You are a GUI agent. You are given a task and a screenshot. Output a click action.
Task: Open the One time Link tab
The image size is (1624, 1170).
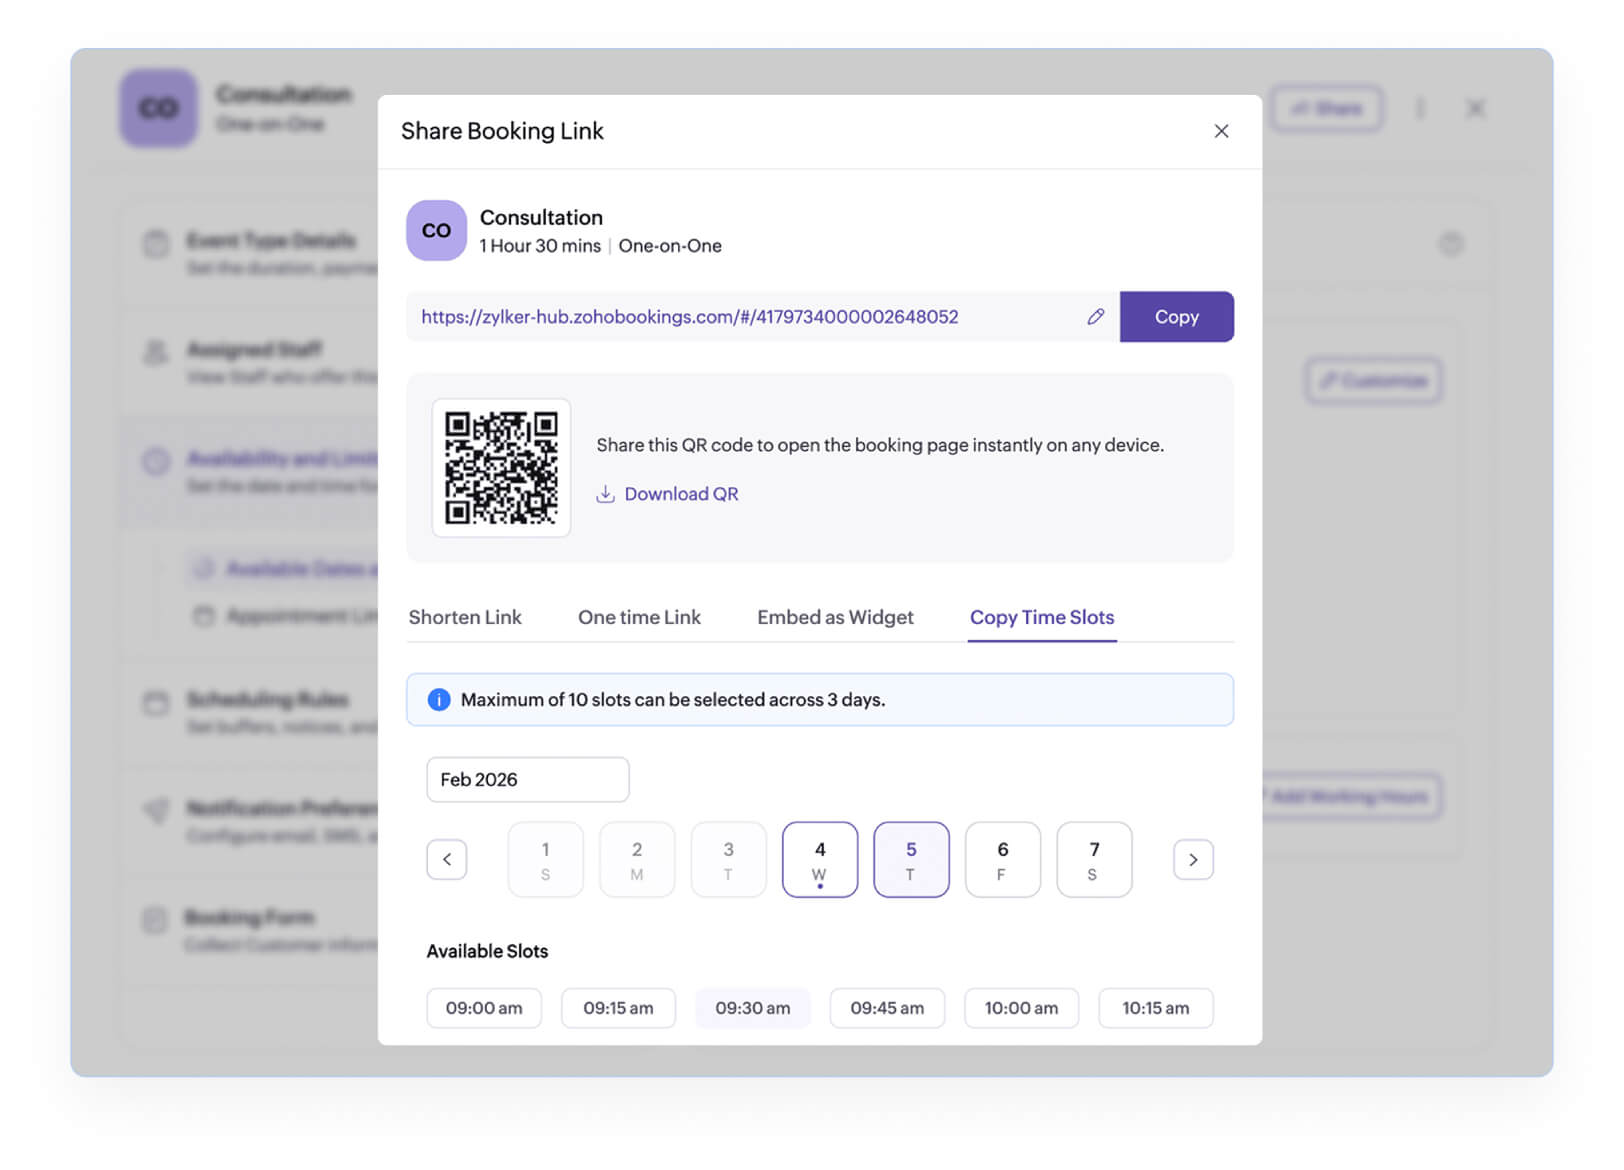click(639, 617)
